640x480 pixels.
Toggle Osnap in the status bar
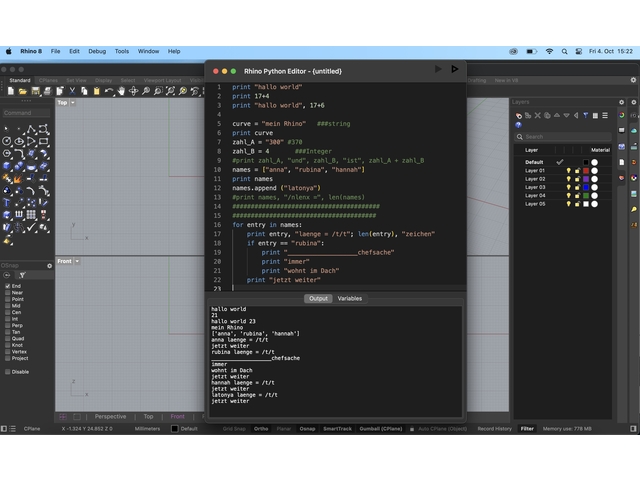point(307,429)
